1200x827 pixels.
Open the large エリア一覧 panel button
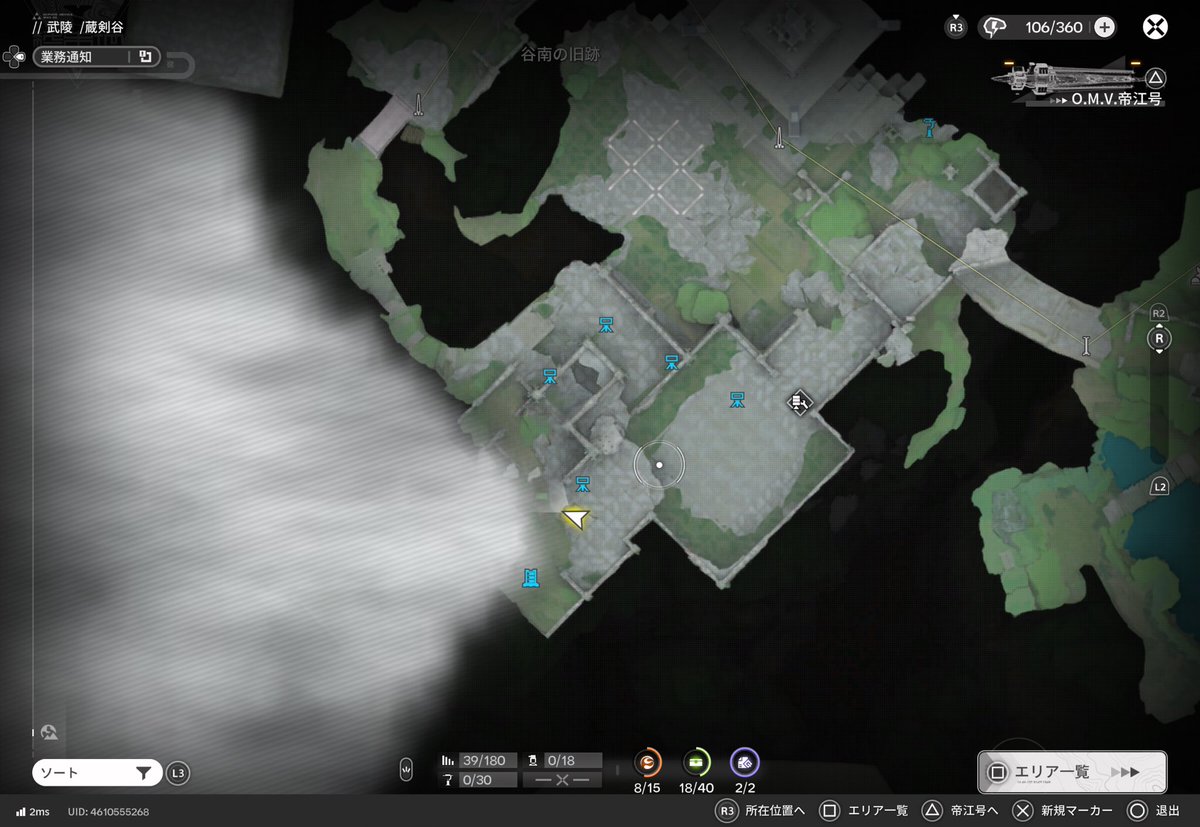coord(1072,773)
